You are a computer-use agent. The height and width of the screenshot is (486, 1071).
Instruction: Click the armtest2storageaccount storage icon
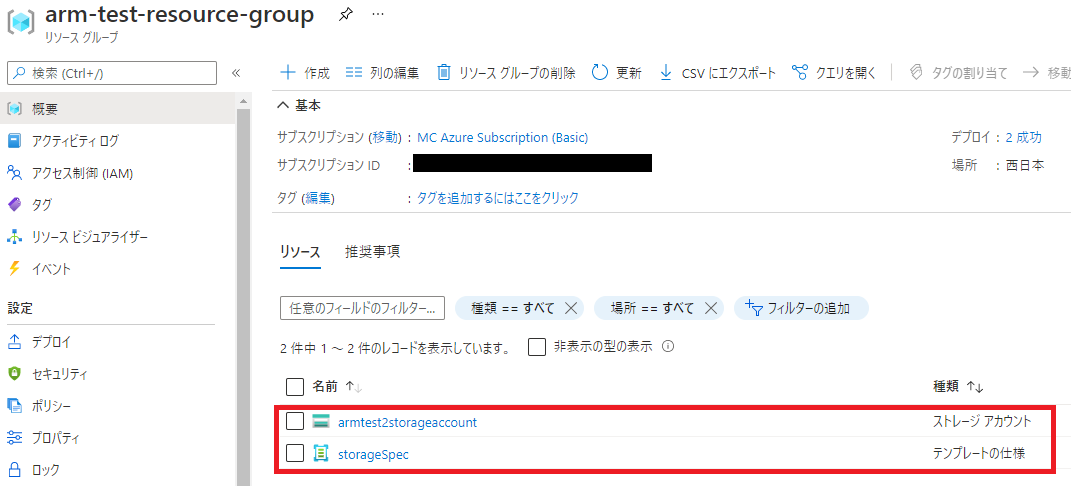(320, 421)
